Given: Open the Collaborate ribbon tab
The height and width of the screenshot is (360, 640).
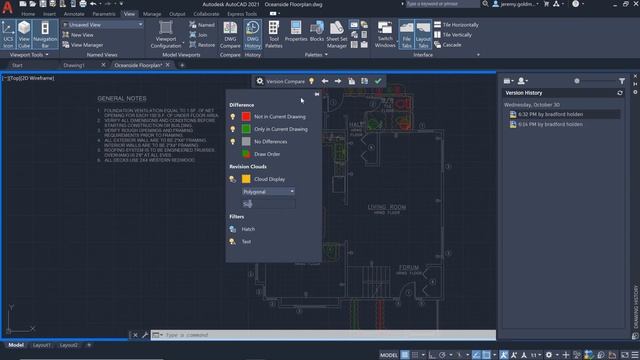Looking at the screenshot, I should (206, 14).
